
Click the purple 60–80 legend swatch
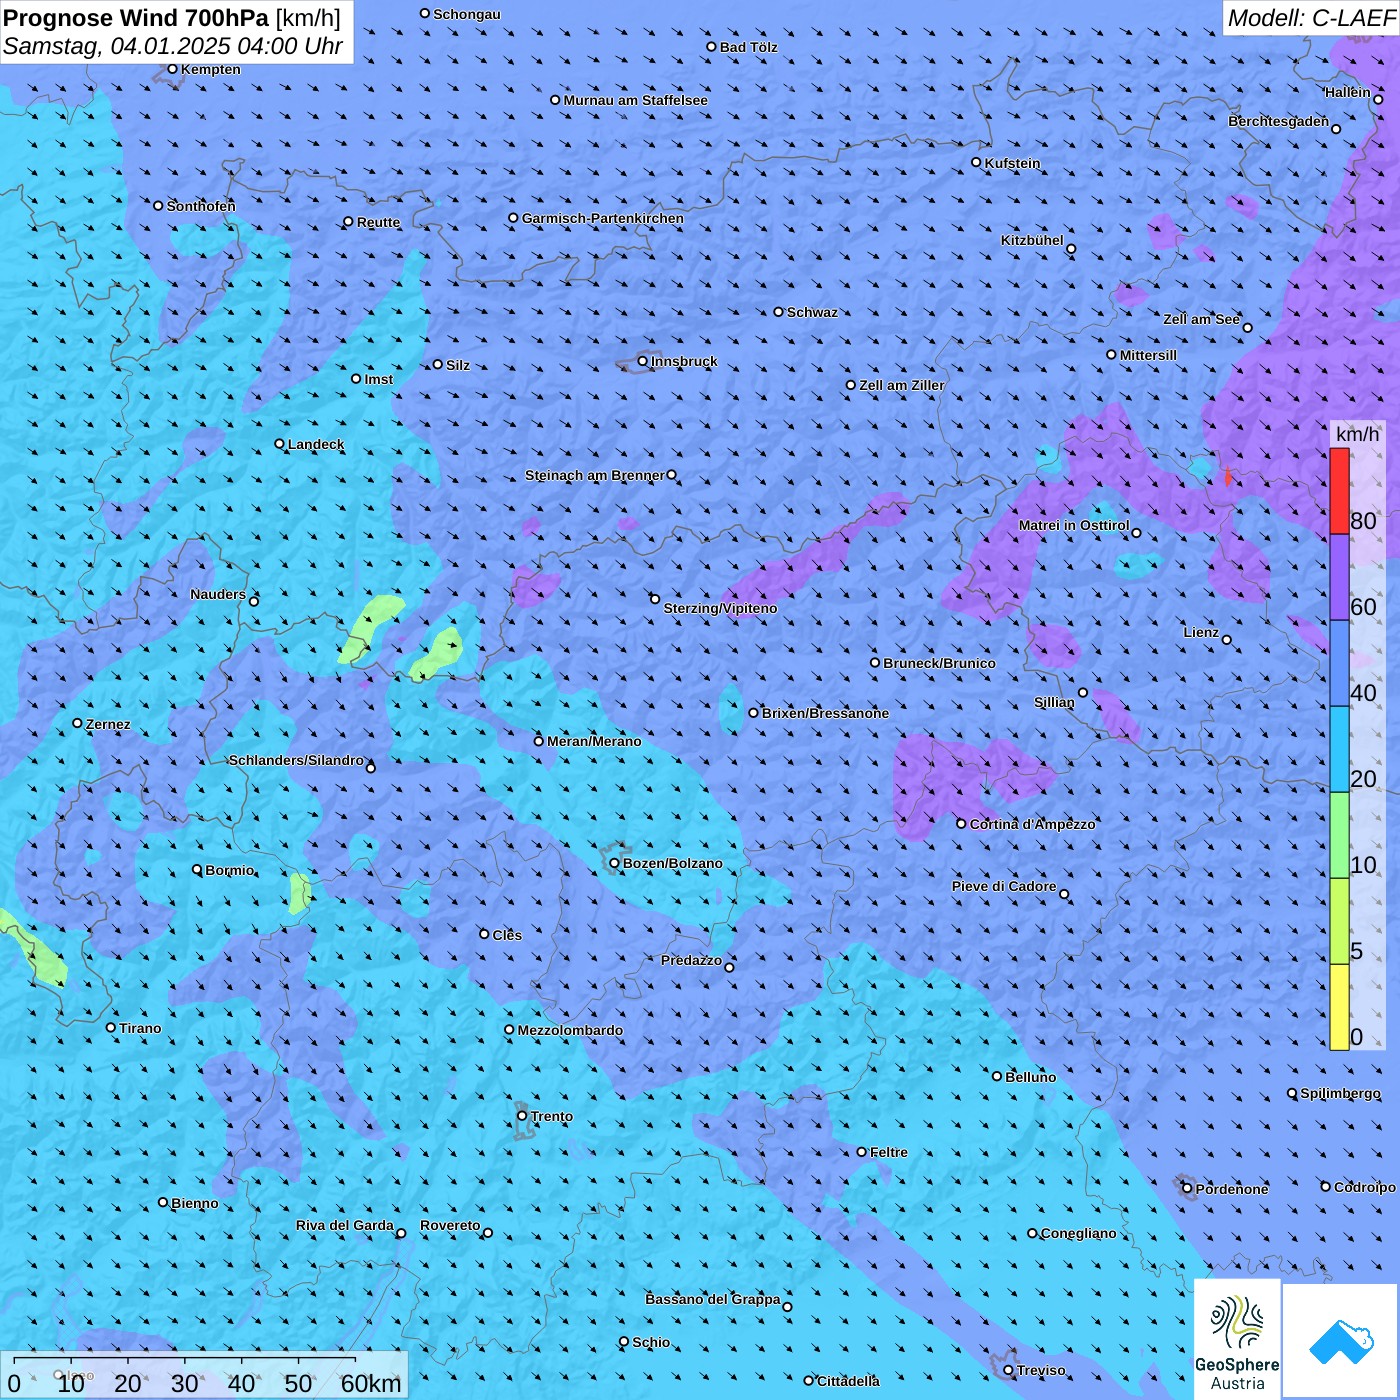(x=1339, y=578)
